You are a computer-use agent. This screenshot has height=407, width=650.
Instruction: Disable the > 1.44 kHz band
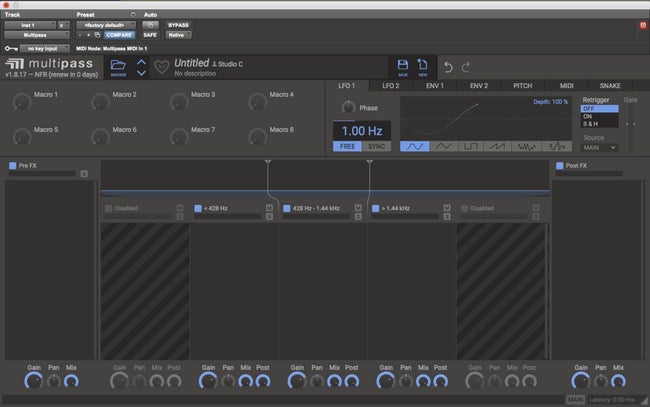[376, 208]
